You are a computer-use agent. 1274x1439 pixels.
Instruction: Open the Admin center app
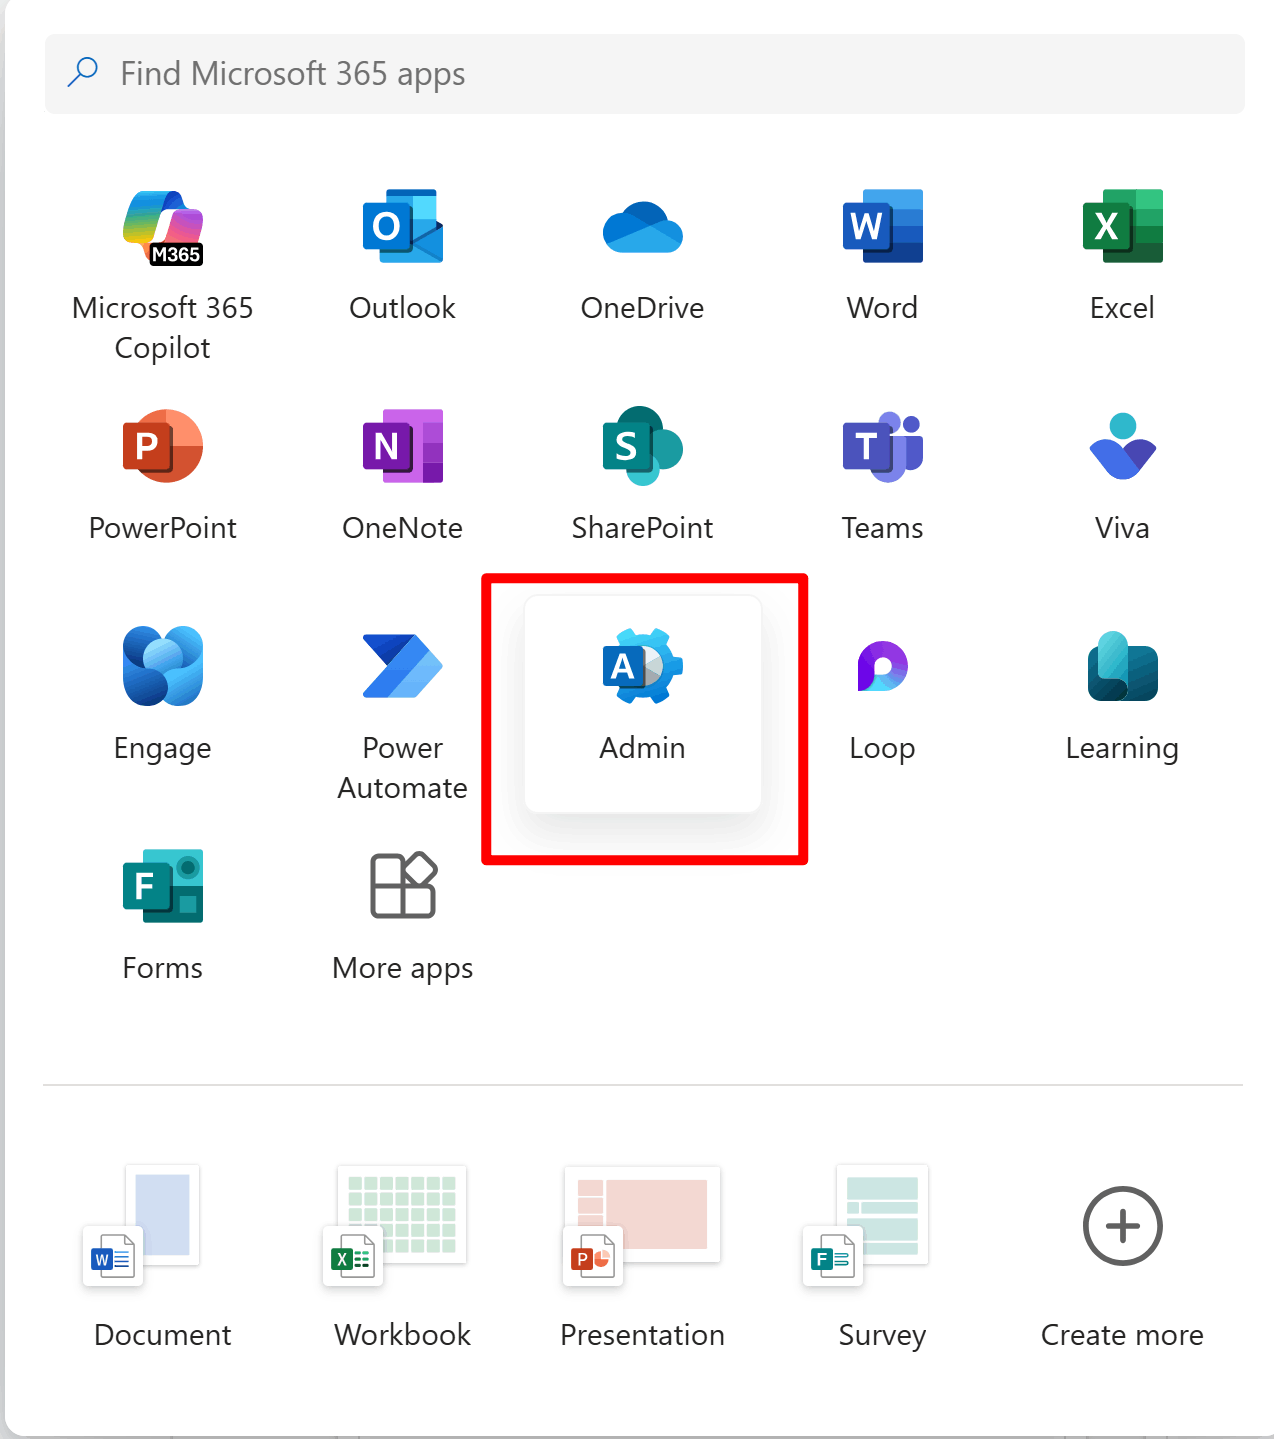point(643,703)
